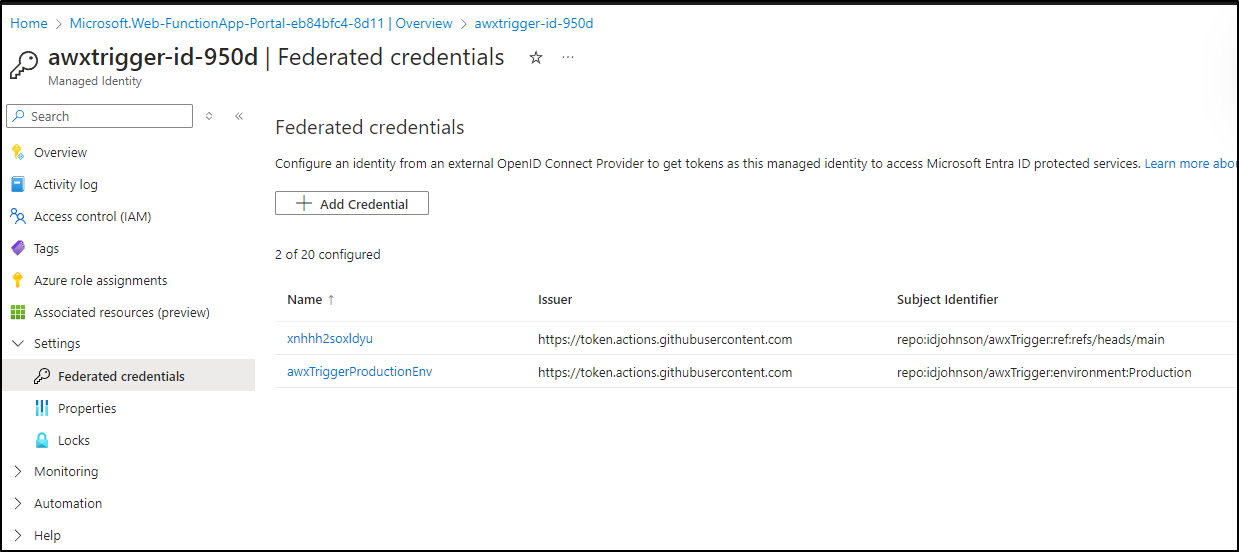Click the Add Credential button
This screenshot has height=552, width=1239.
[352, 204]
